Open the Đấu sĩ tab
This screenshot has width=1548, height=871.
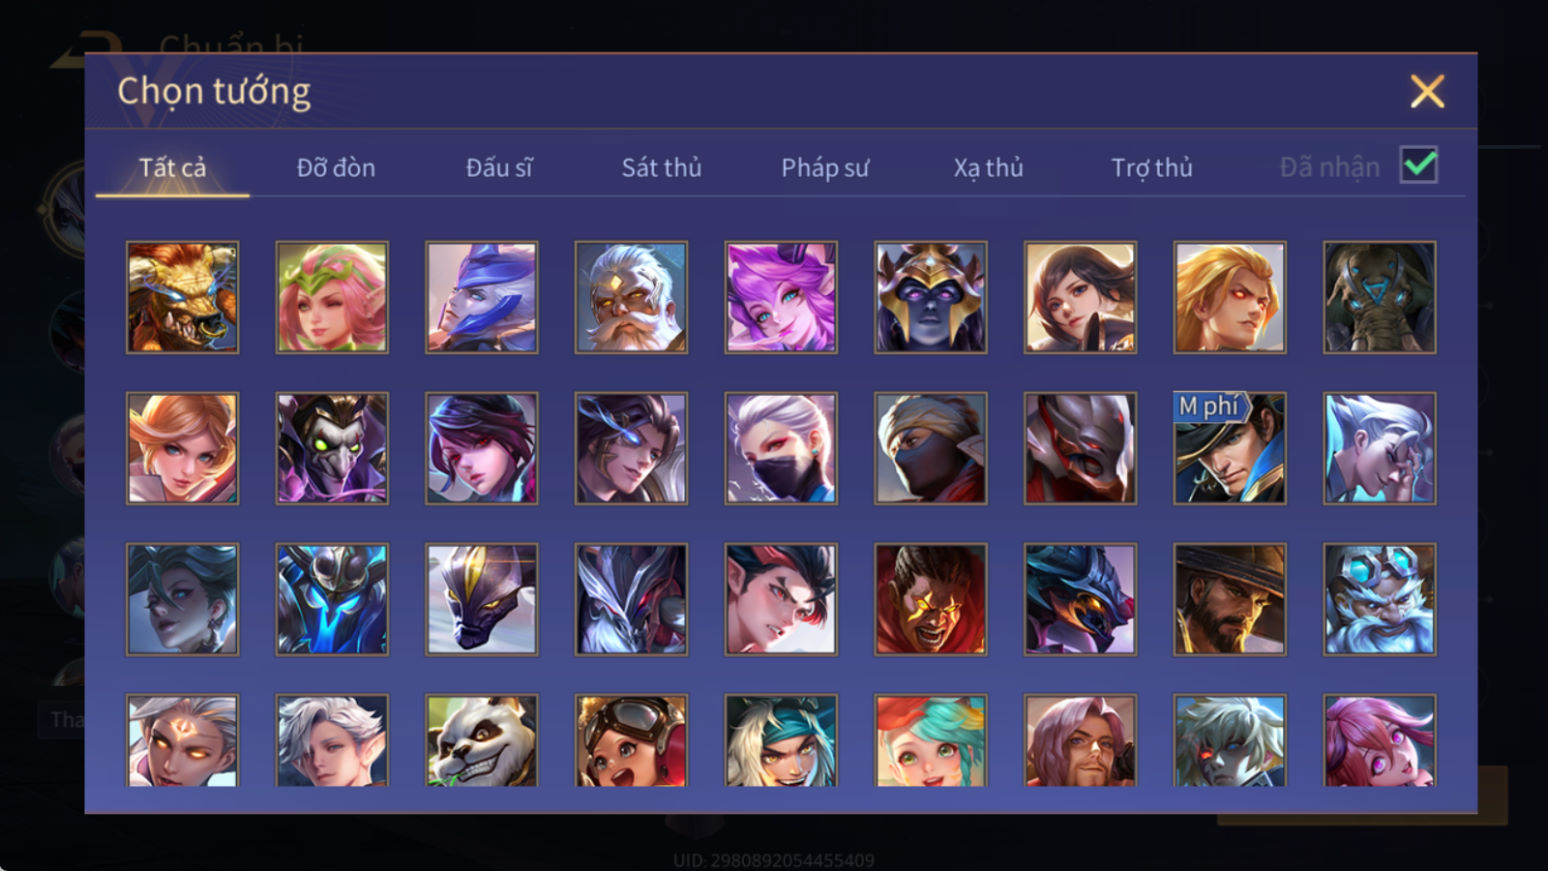(499, 168)
